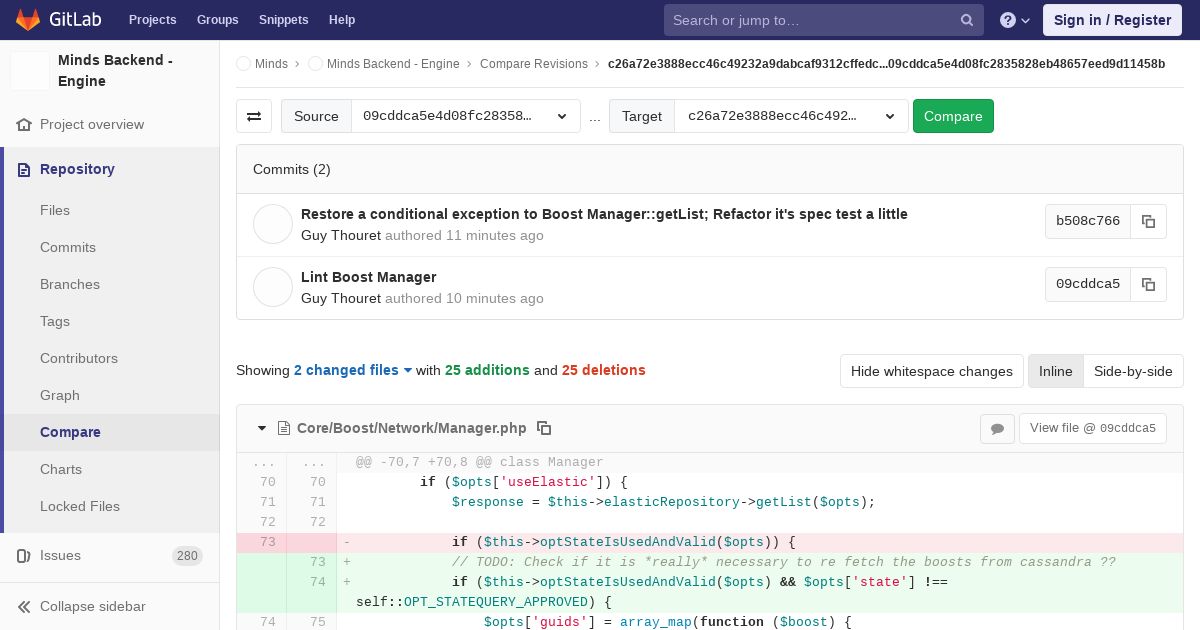1200x630 pixels.
Task: Open Snippets in the navbar
Action: [x=283, y=20]
